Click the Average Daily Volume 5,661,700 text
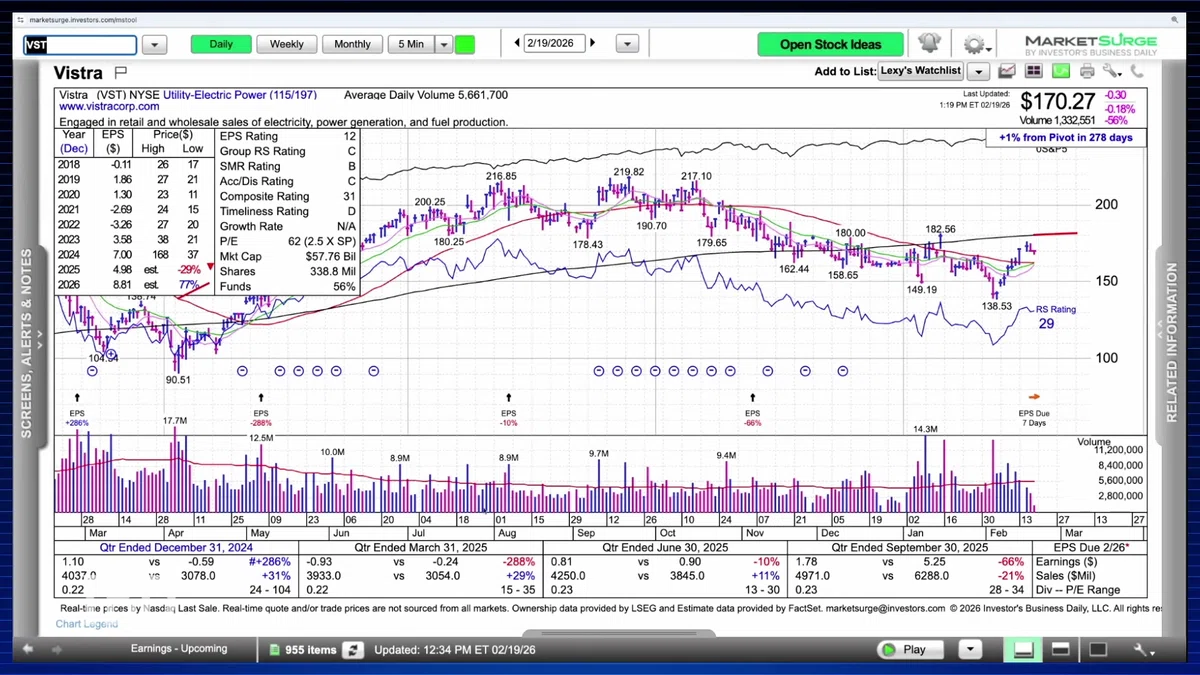This screenshot has height=675, width=1200. click(x=426, y=95)
